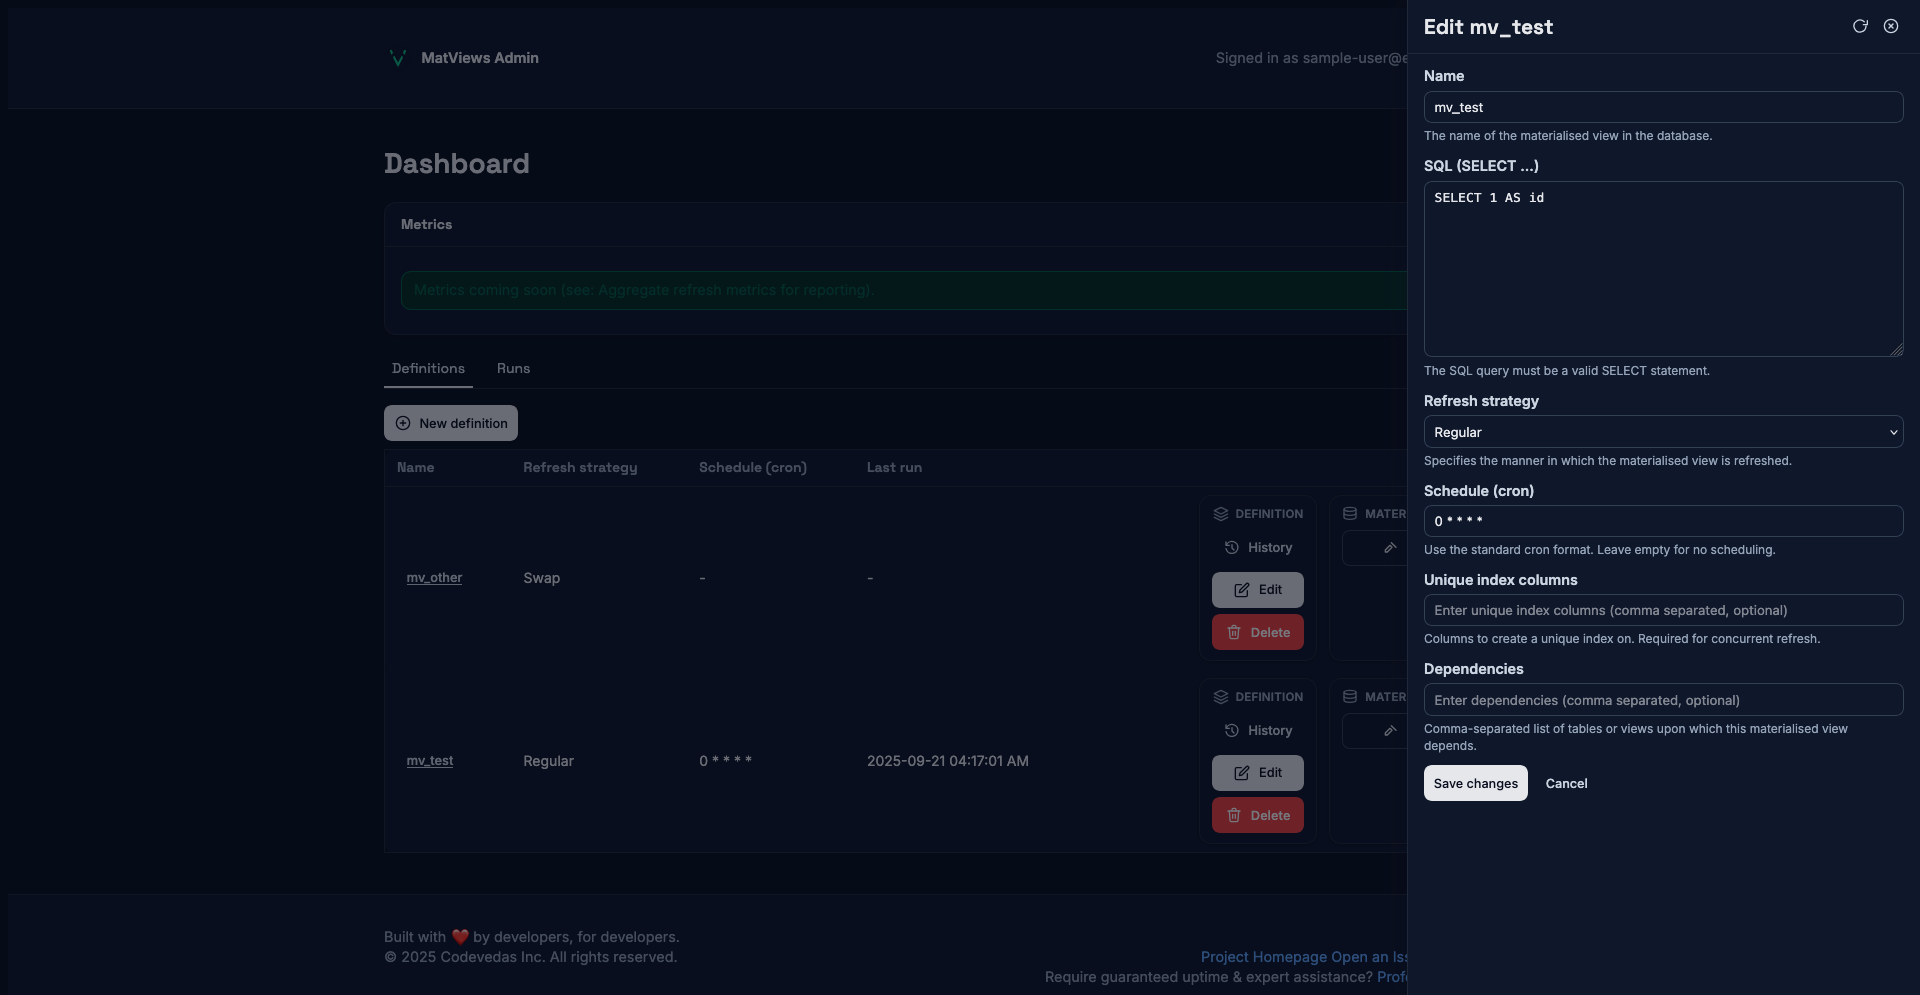The image size is (1920, 995).
Task: Open the mv_test link in table
Action: click(x=430, y=761)
